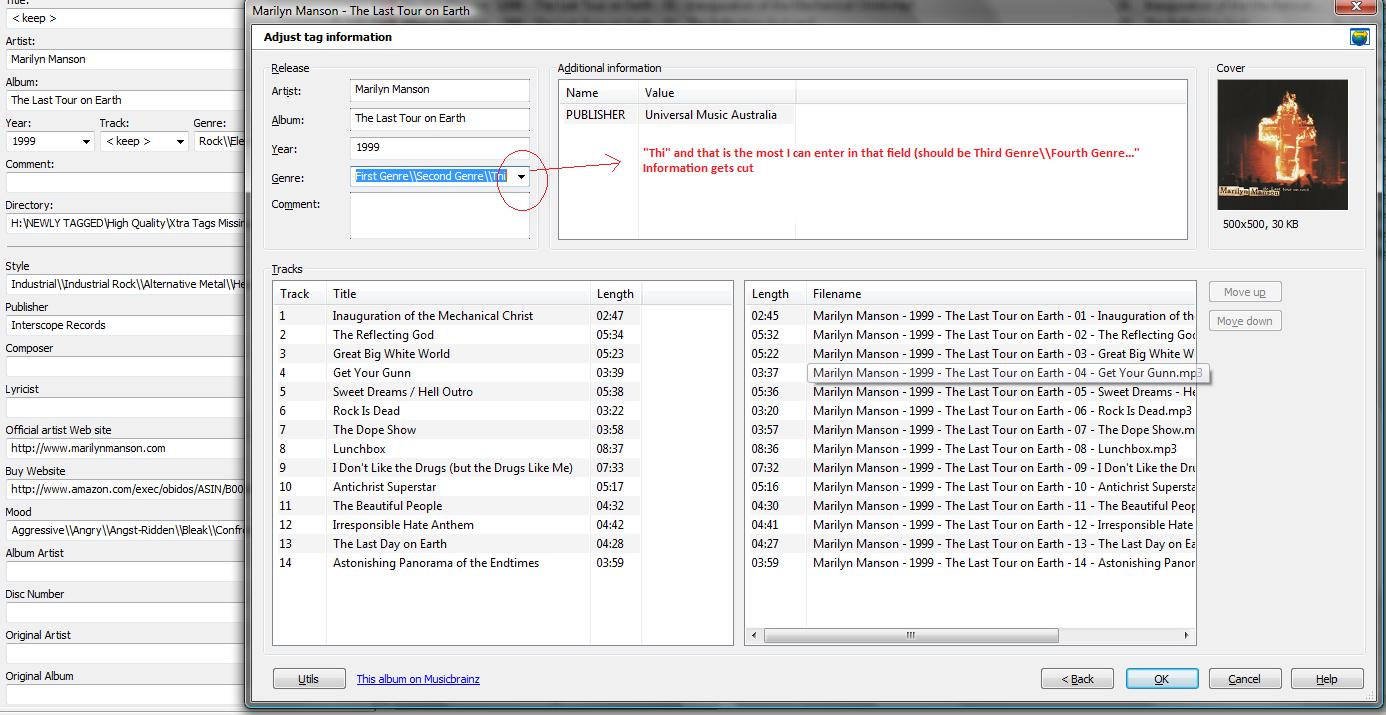
Task: Select track Rock Is Dead
Action: 366,411
